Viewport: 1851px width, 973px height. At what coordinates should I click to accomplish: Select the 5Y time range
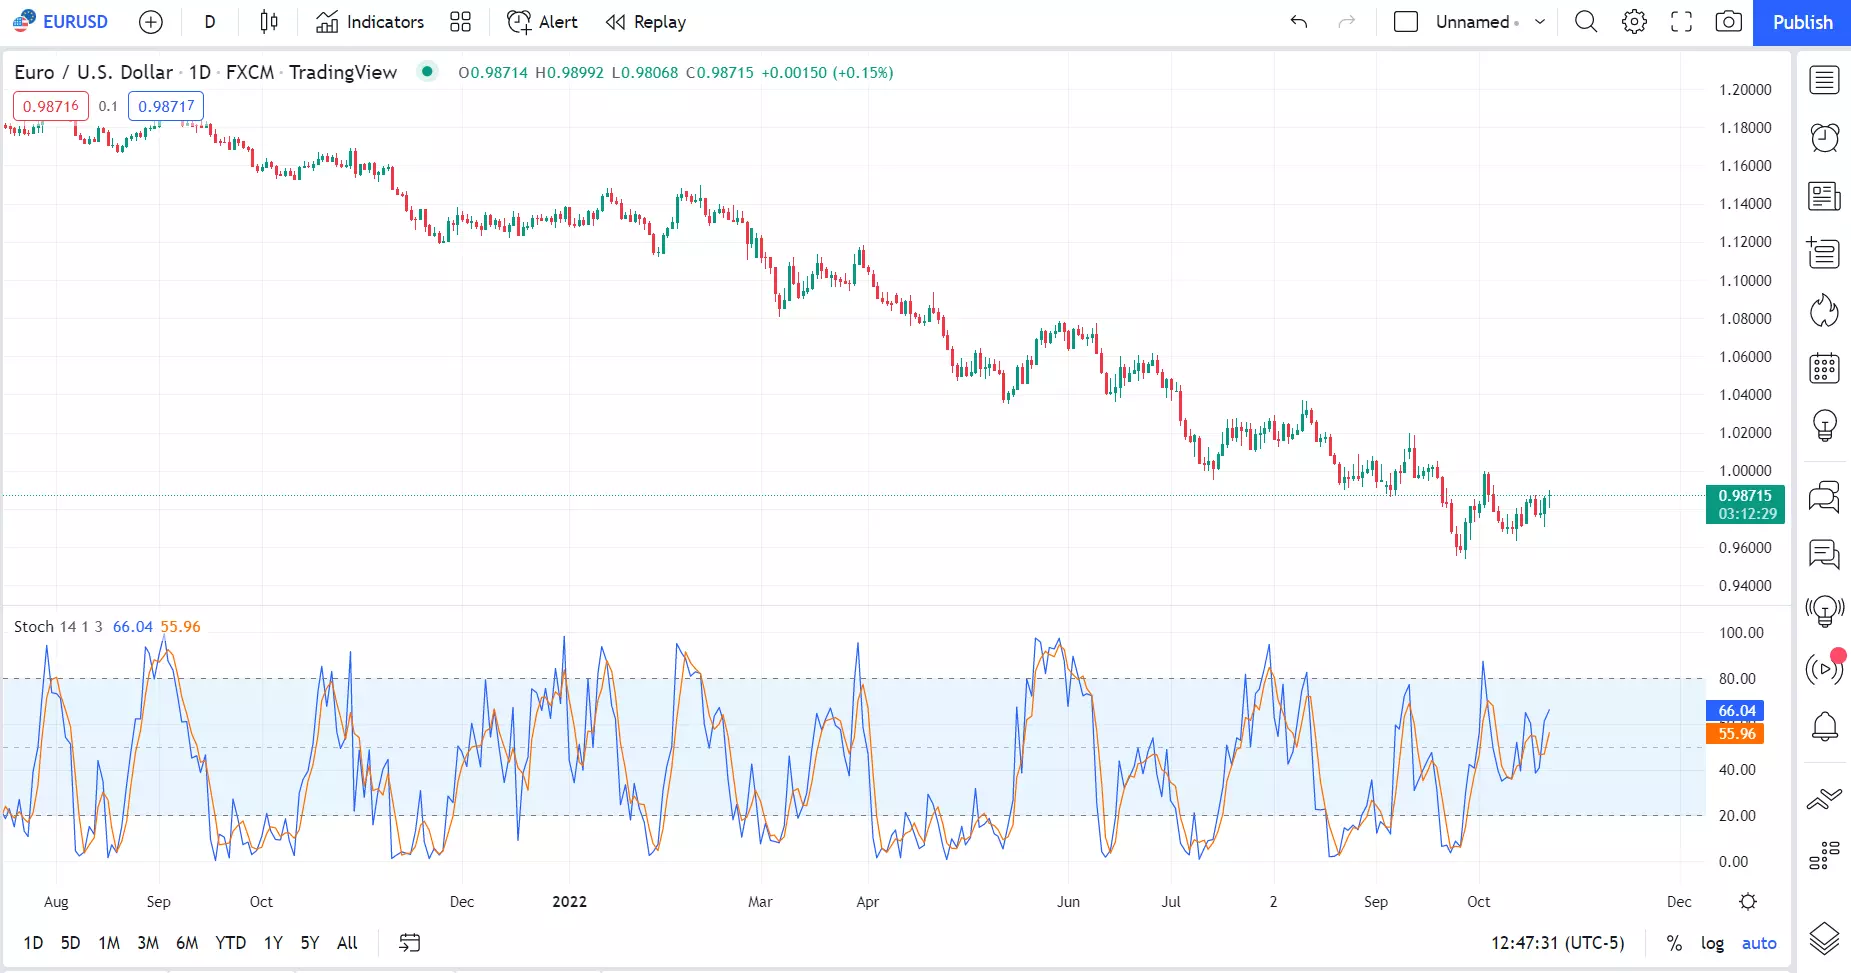tap(310, 942)
